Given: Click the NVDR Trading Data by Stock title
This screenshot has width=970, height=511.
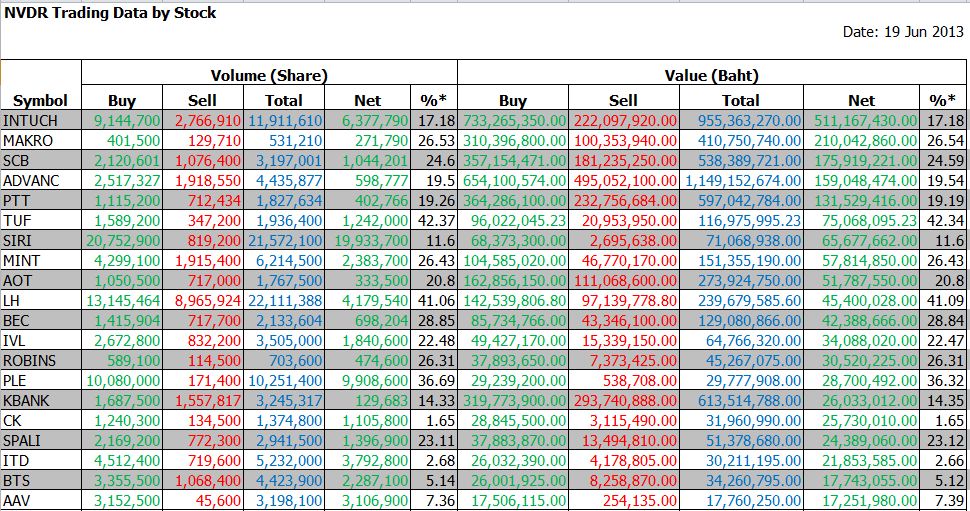Looking at the screenshot, I should coord(110,13).
